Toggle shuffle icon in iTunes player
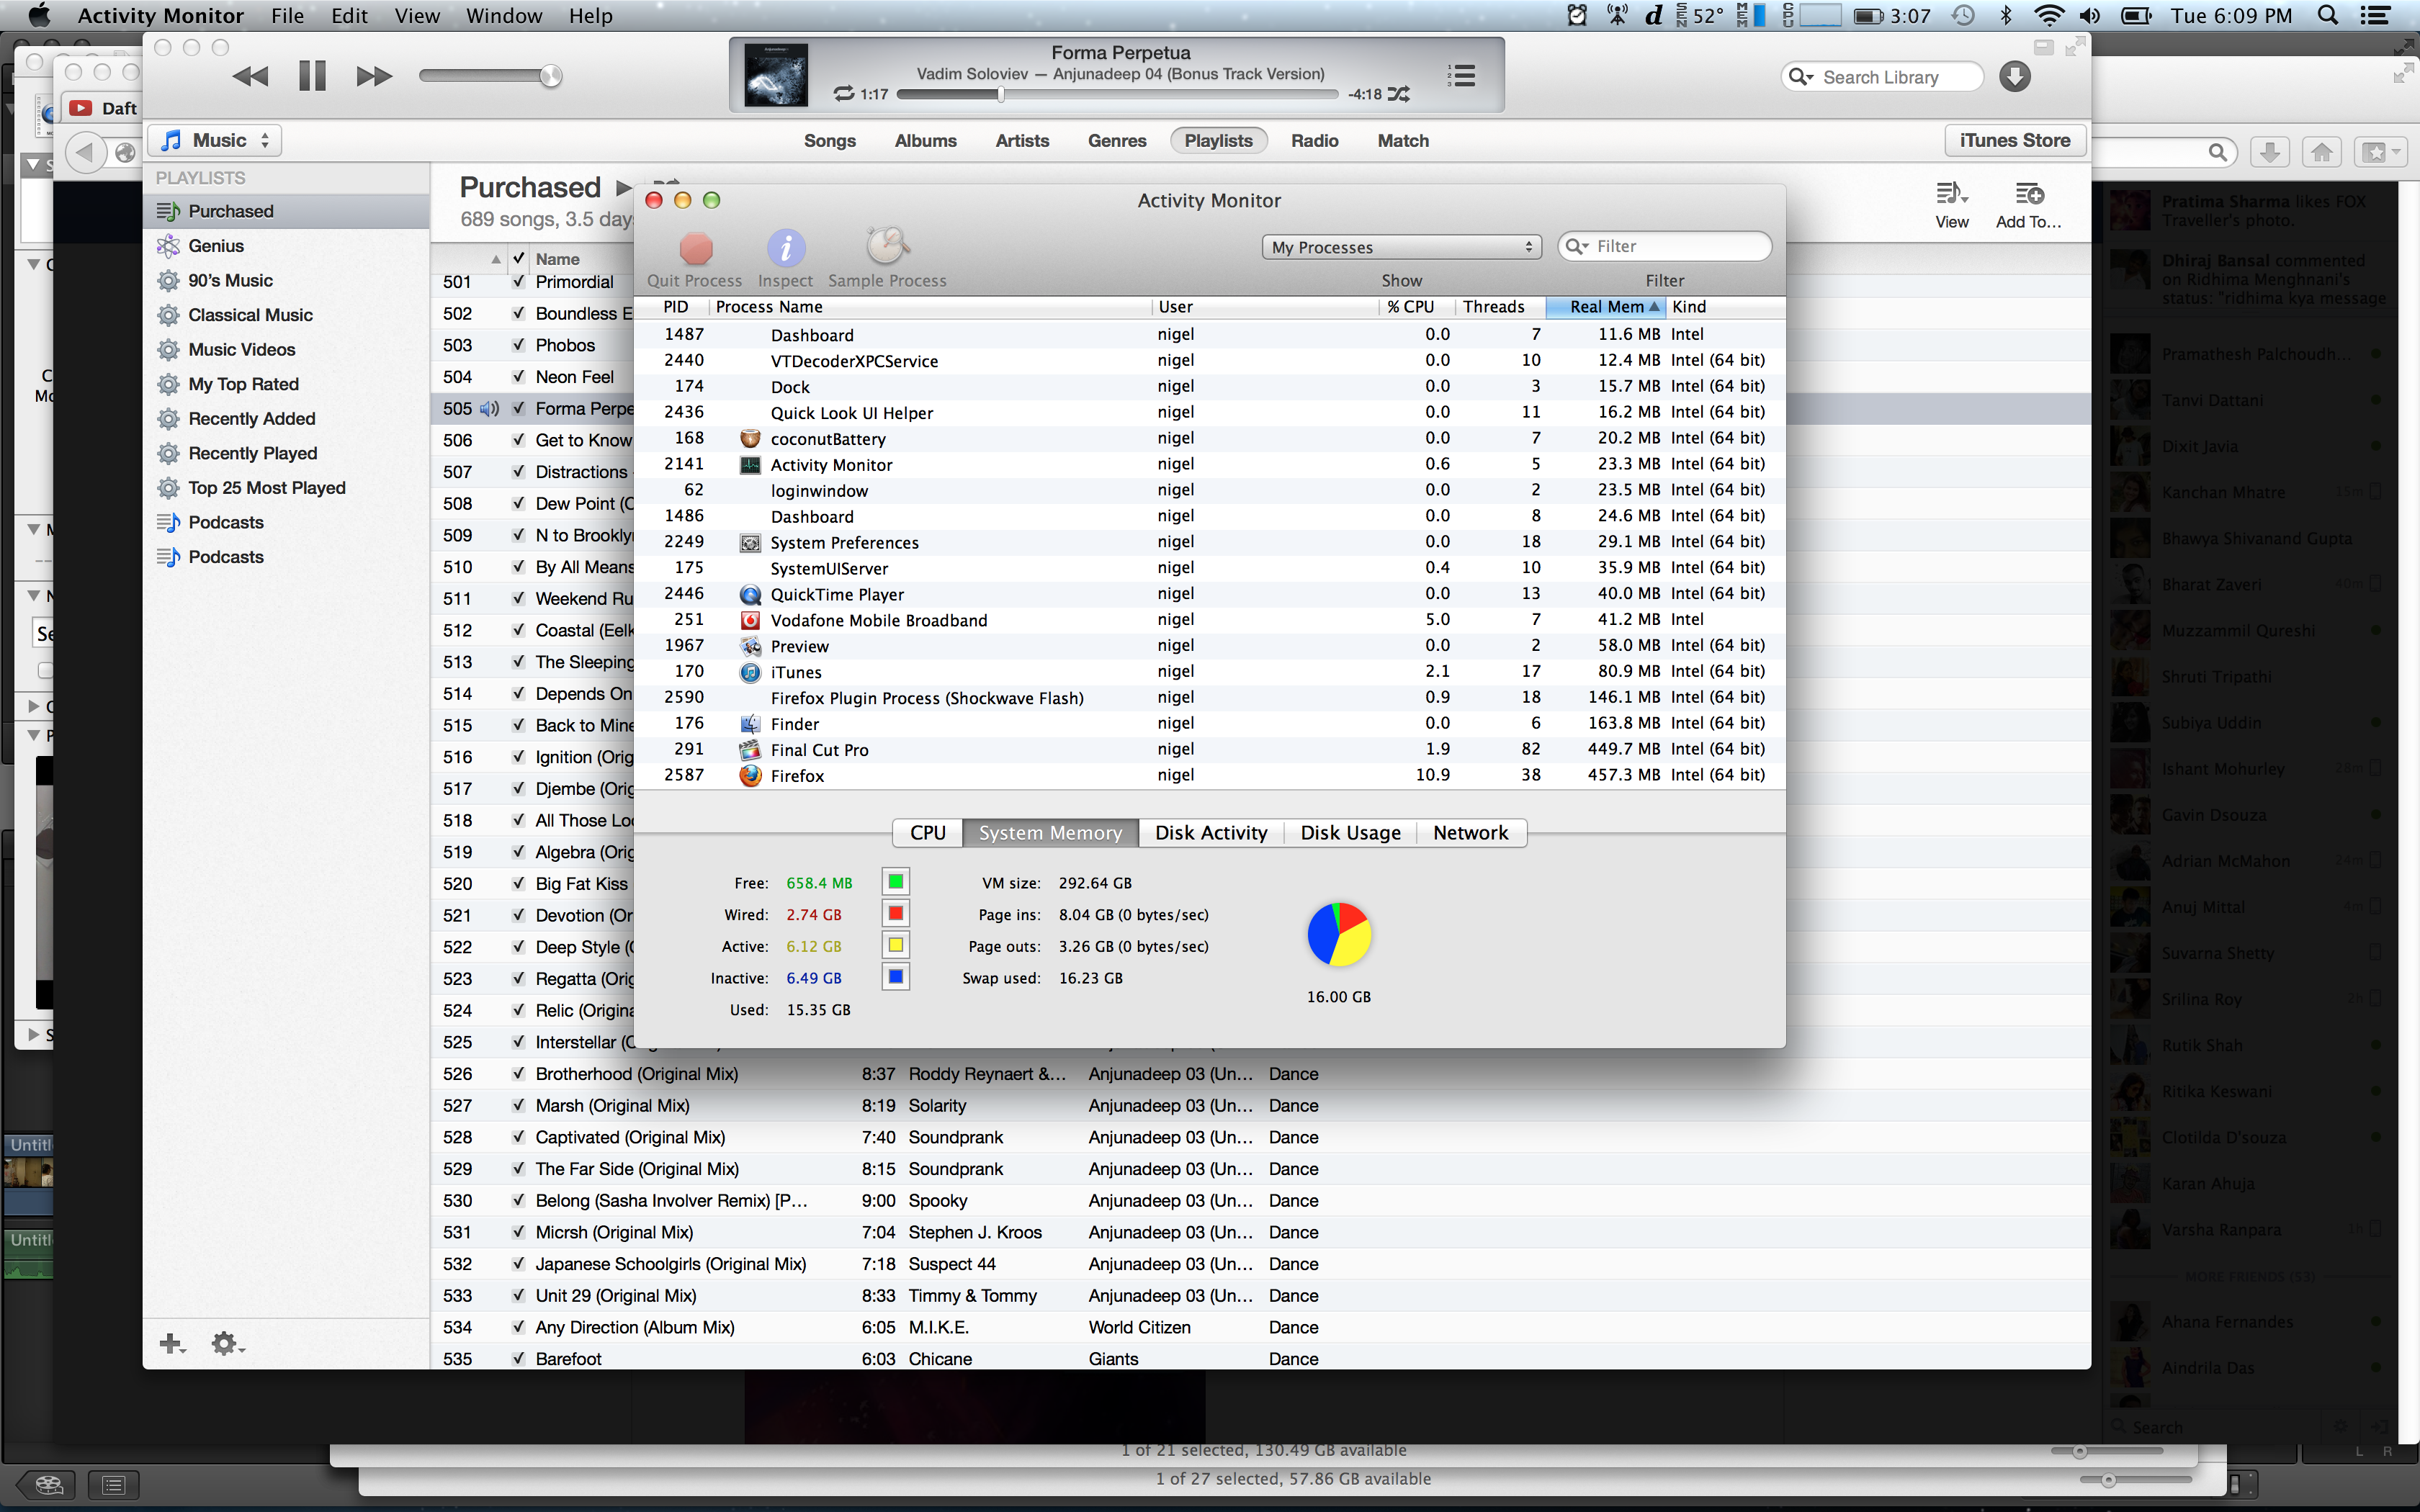The image size is (2420, 1512). click(1399, 94)
